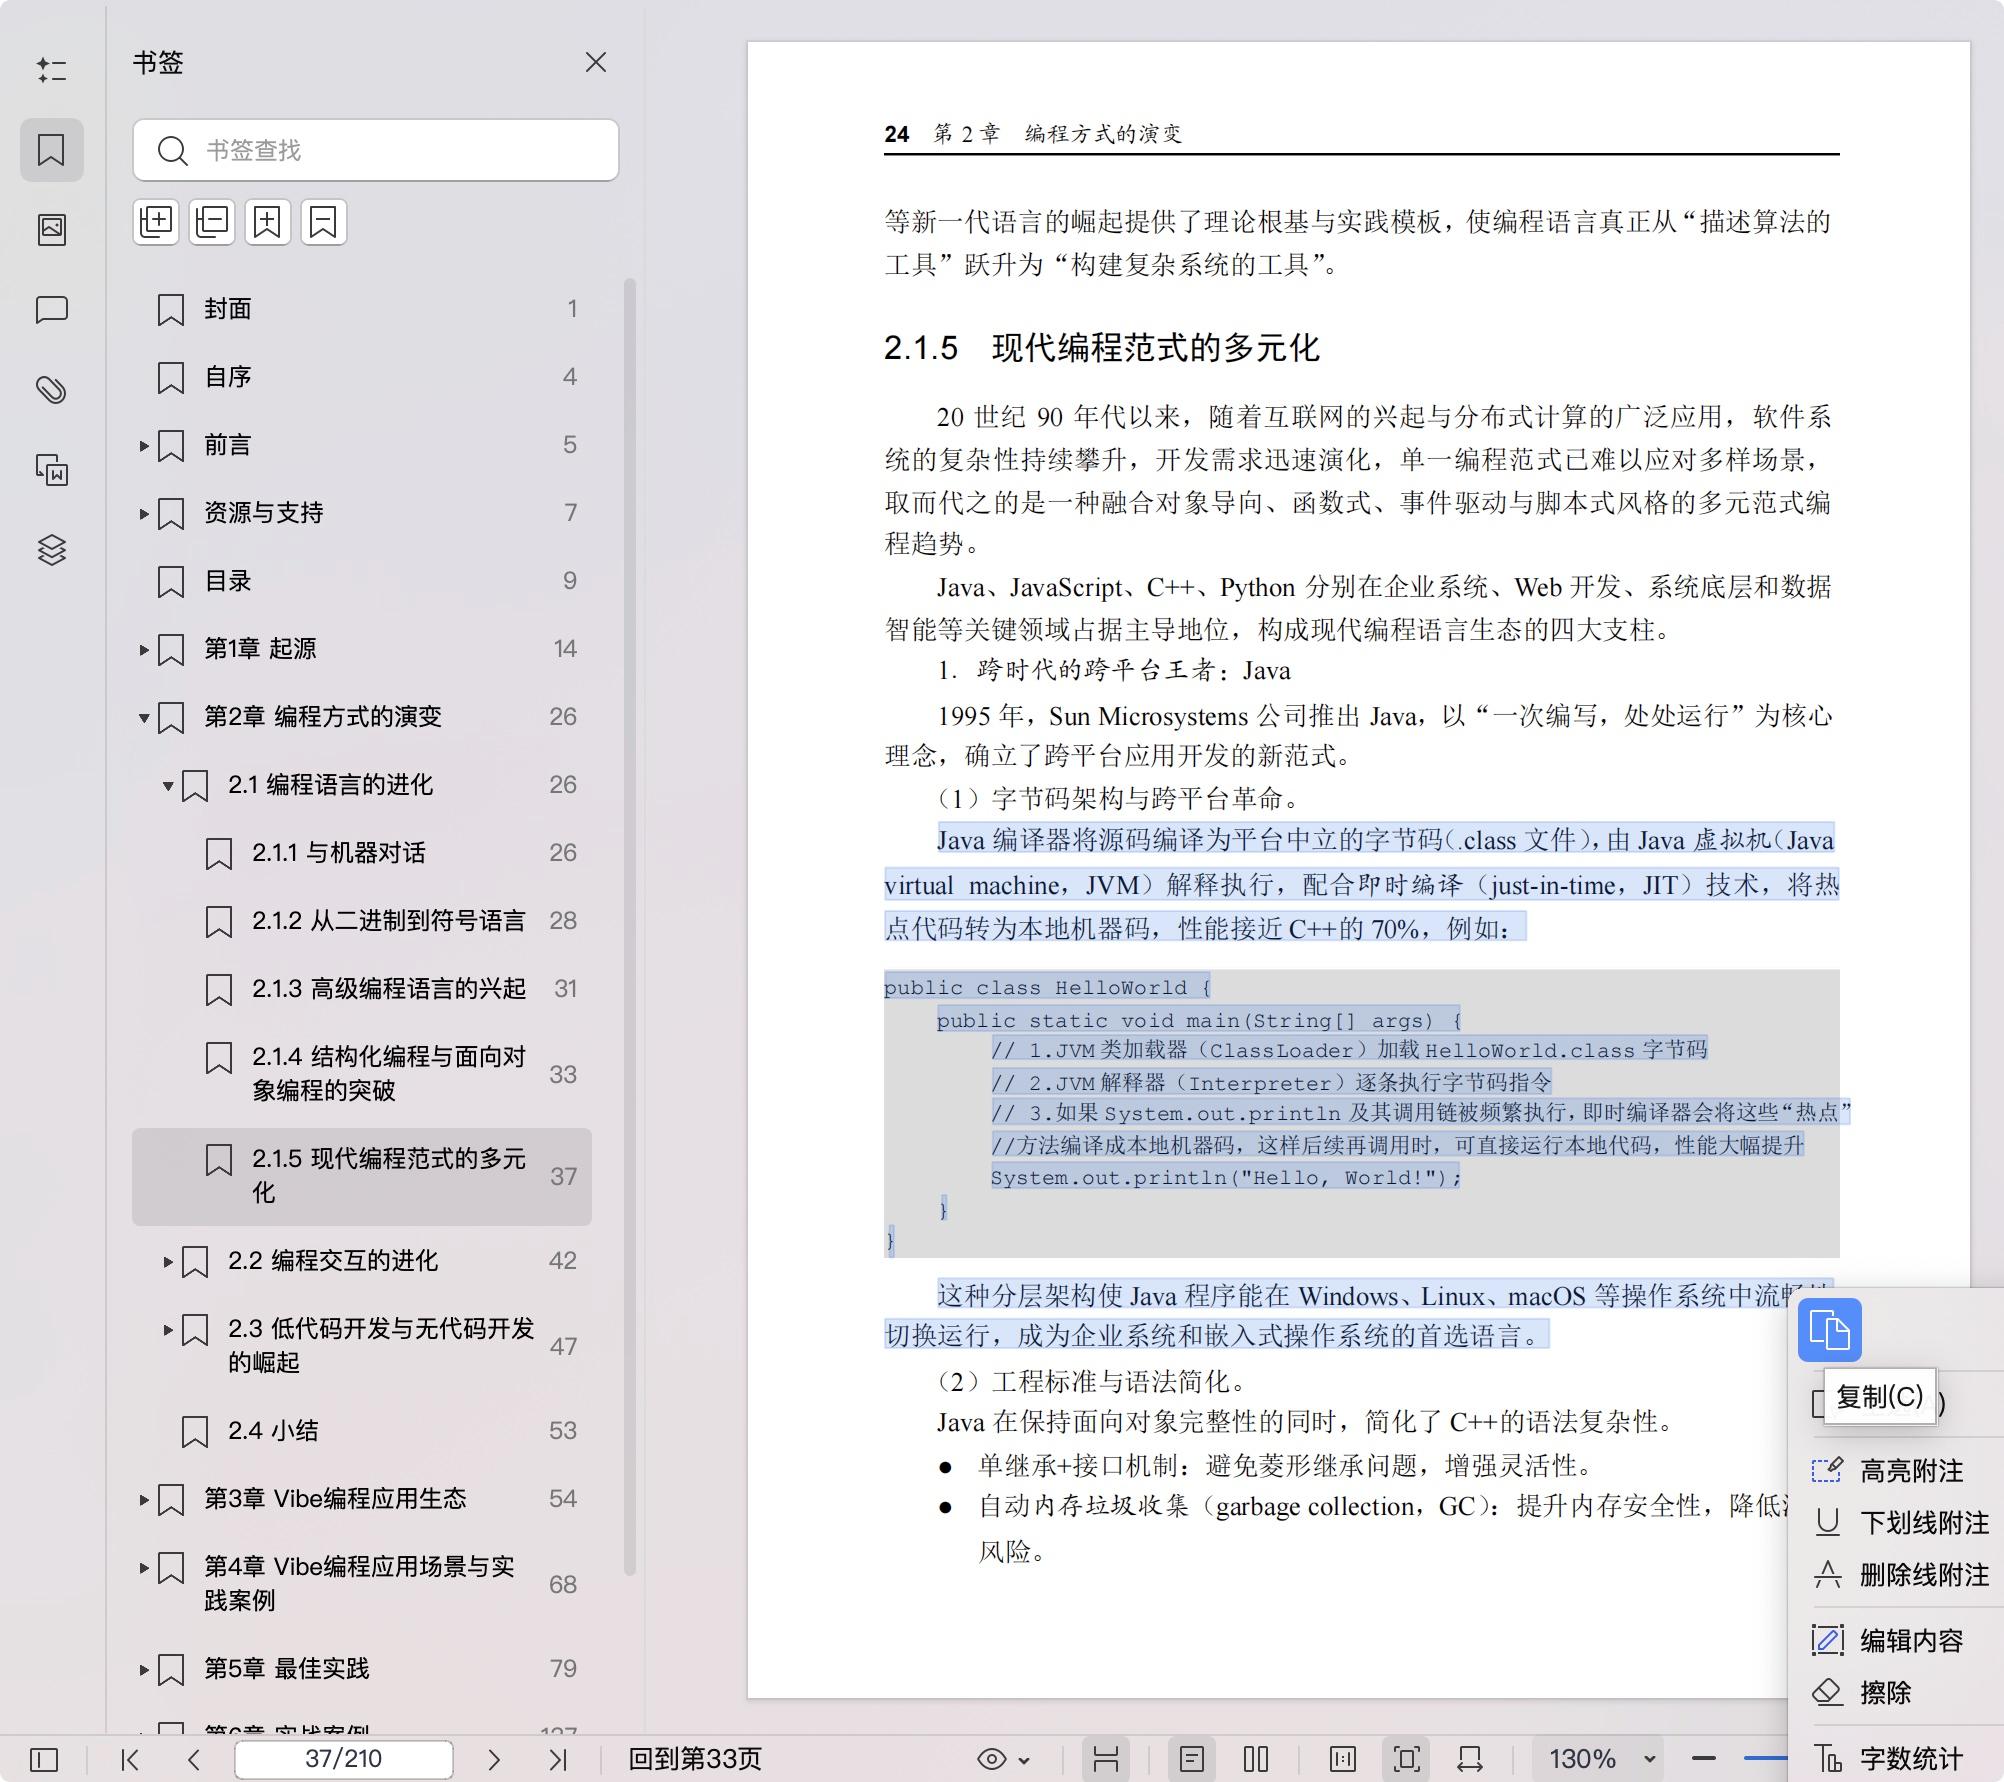The height and width of the screenshot is (1782, 2004).
Task: Click the zoom-out minus on zoom slider
Action: coord(1704,1758)
